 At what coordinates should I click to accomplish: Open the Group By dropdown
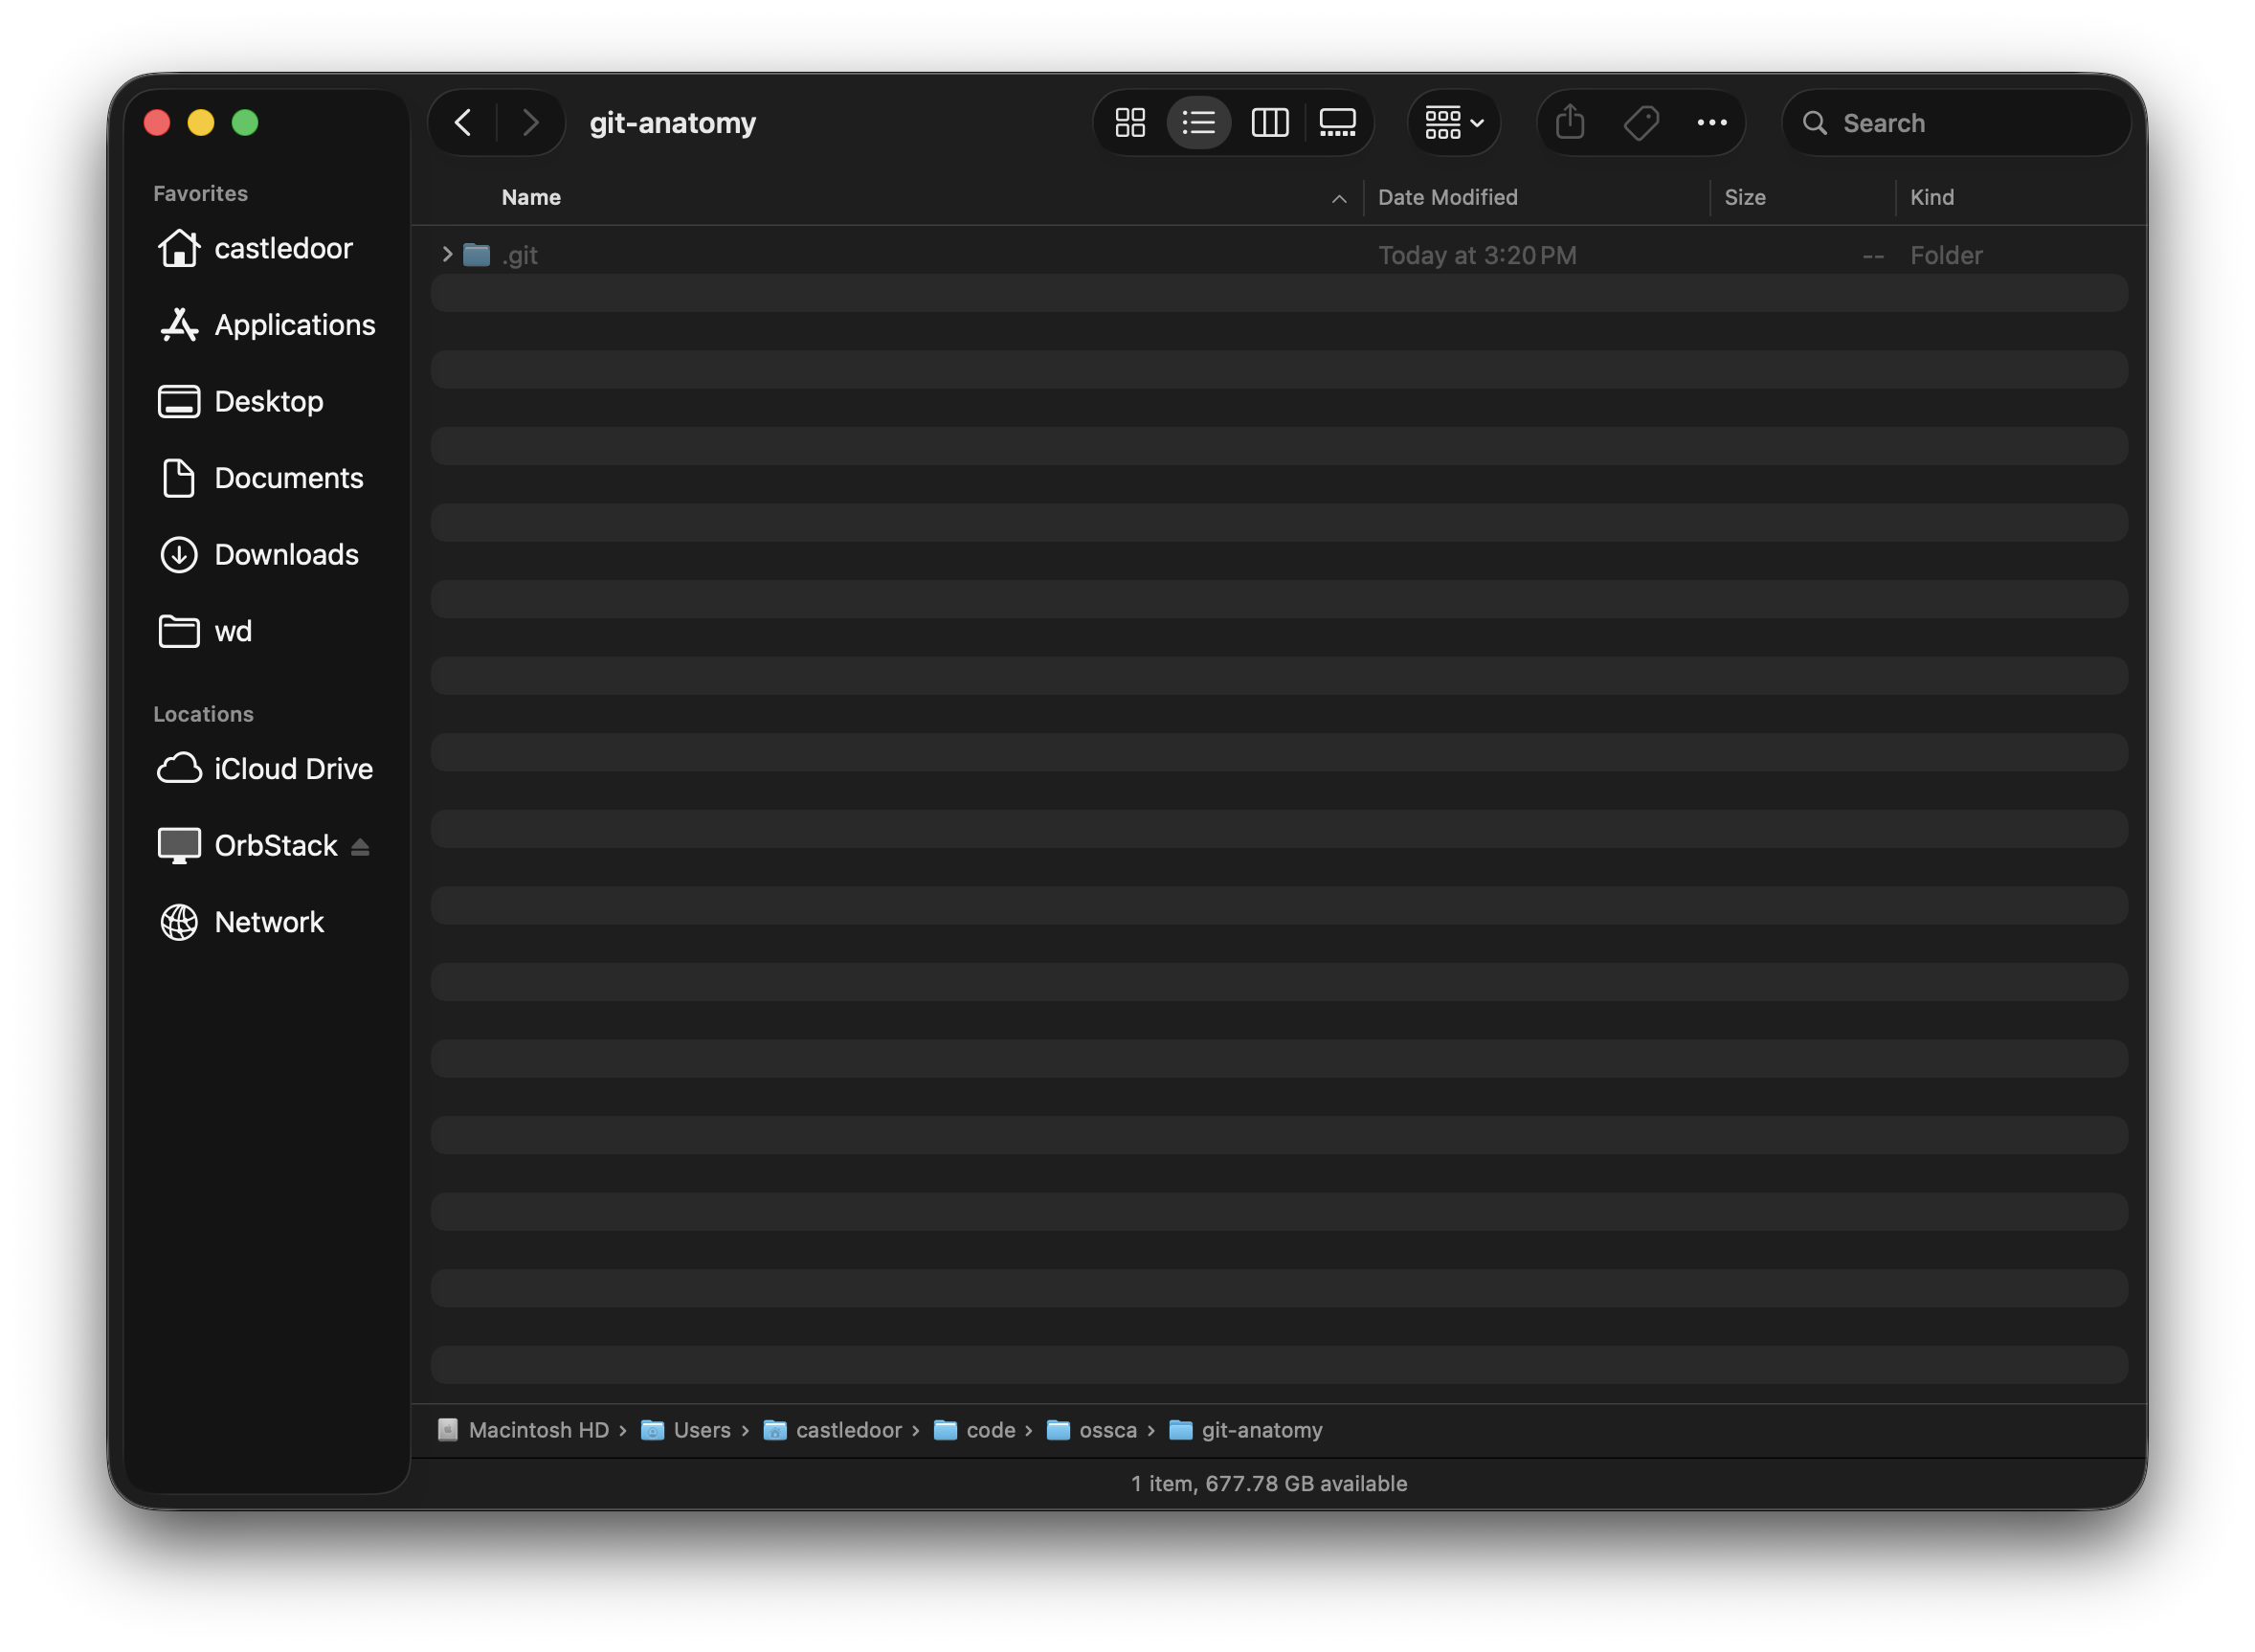tap(1454, 123)
